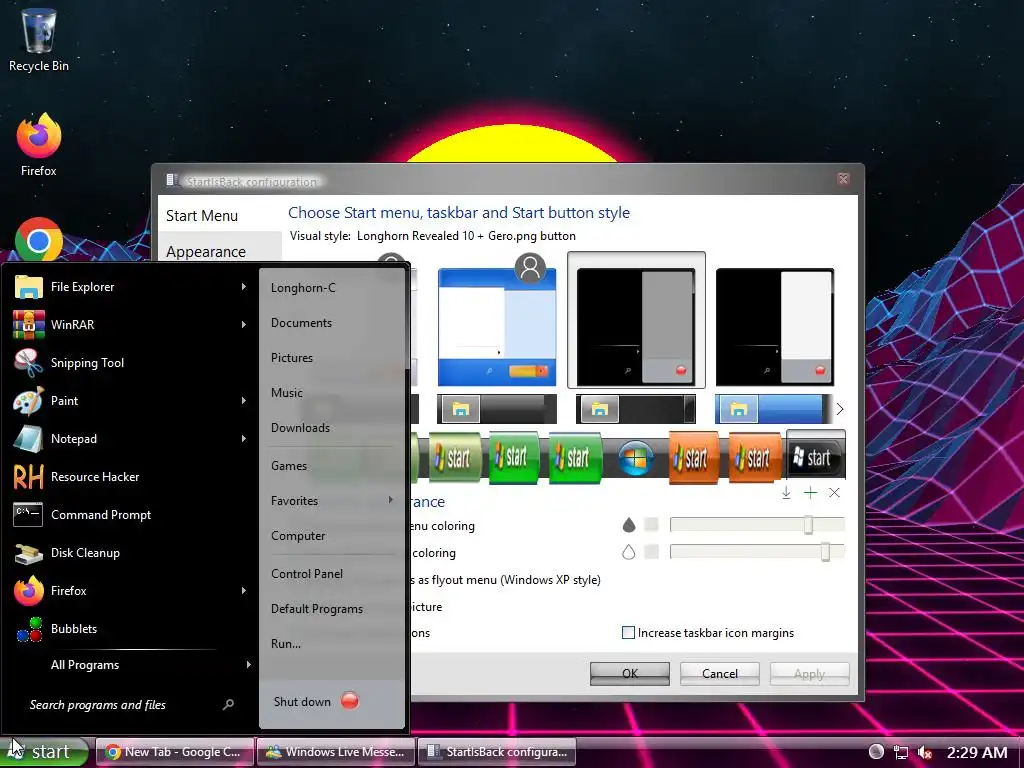The width and height of the screenshot is (1024, 768).
Task: Click network icon in system tray
Action: pos(901,752)
